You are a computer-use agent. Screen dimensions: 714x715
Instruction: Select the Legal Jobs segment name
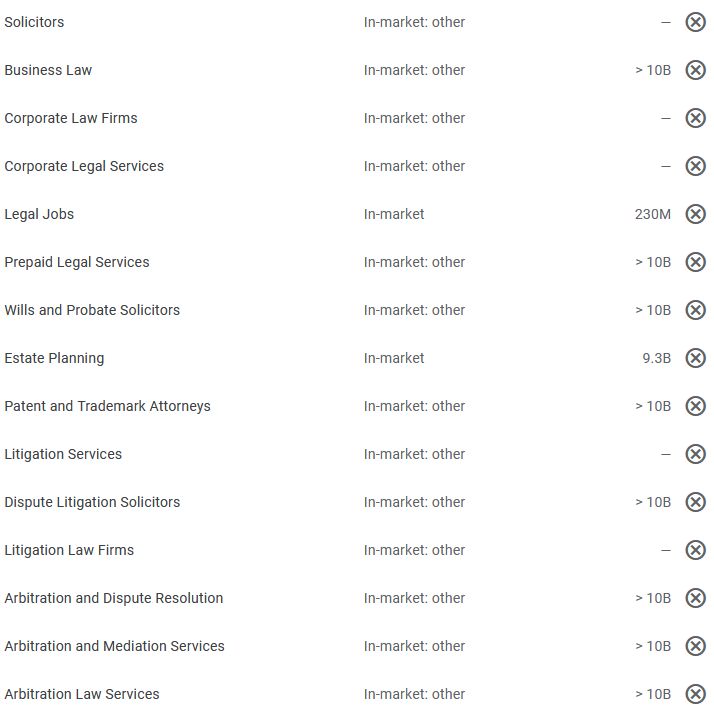point(39,214)
